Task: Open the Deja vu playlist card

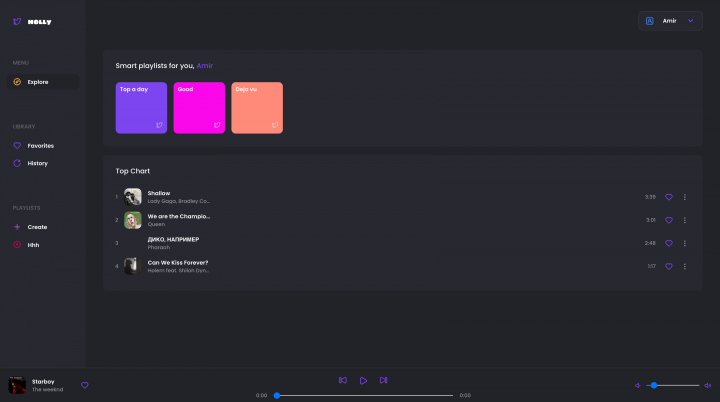Action: [257, 108]
